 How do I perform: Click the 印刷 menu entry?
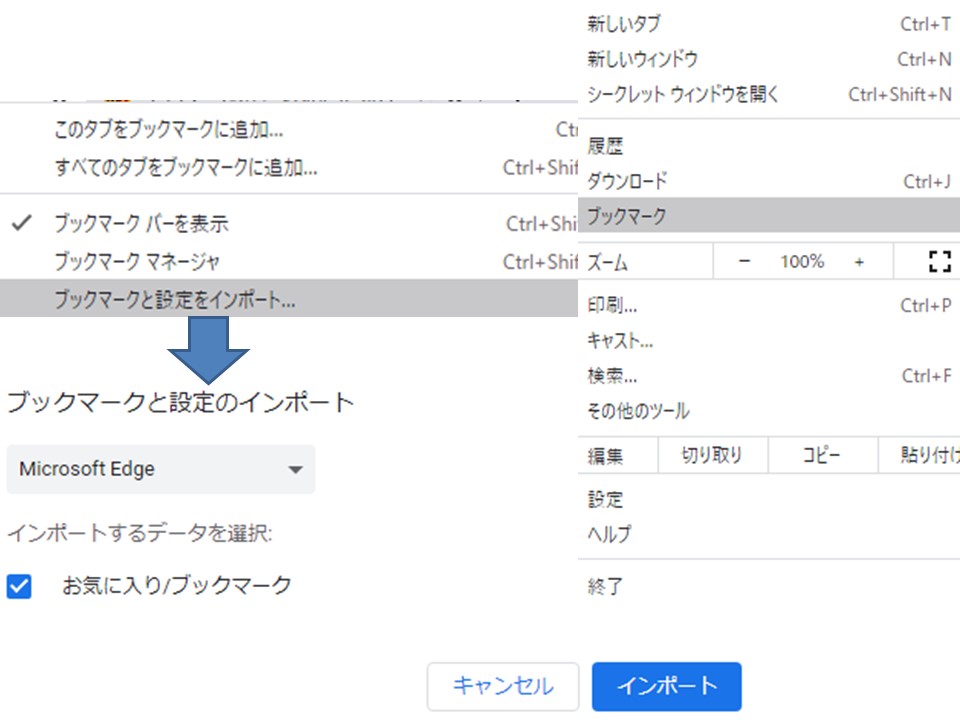pyautogui.click(x=610, y=305)
